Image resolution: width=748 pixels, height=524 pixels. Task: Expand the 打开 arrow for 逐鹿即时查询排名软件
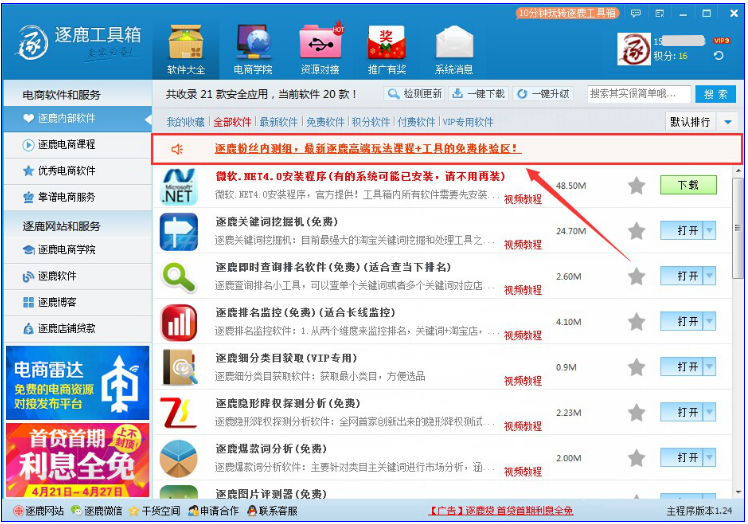[x=709, y=276]
